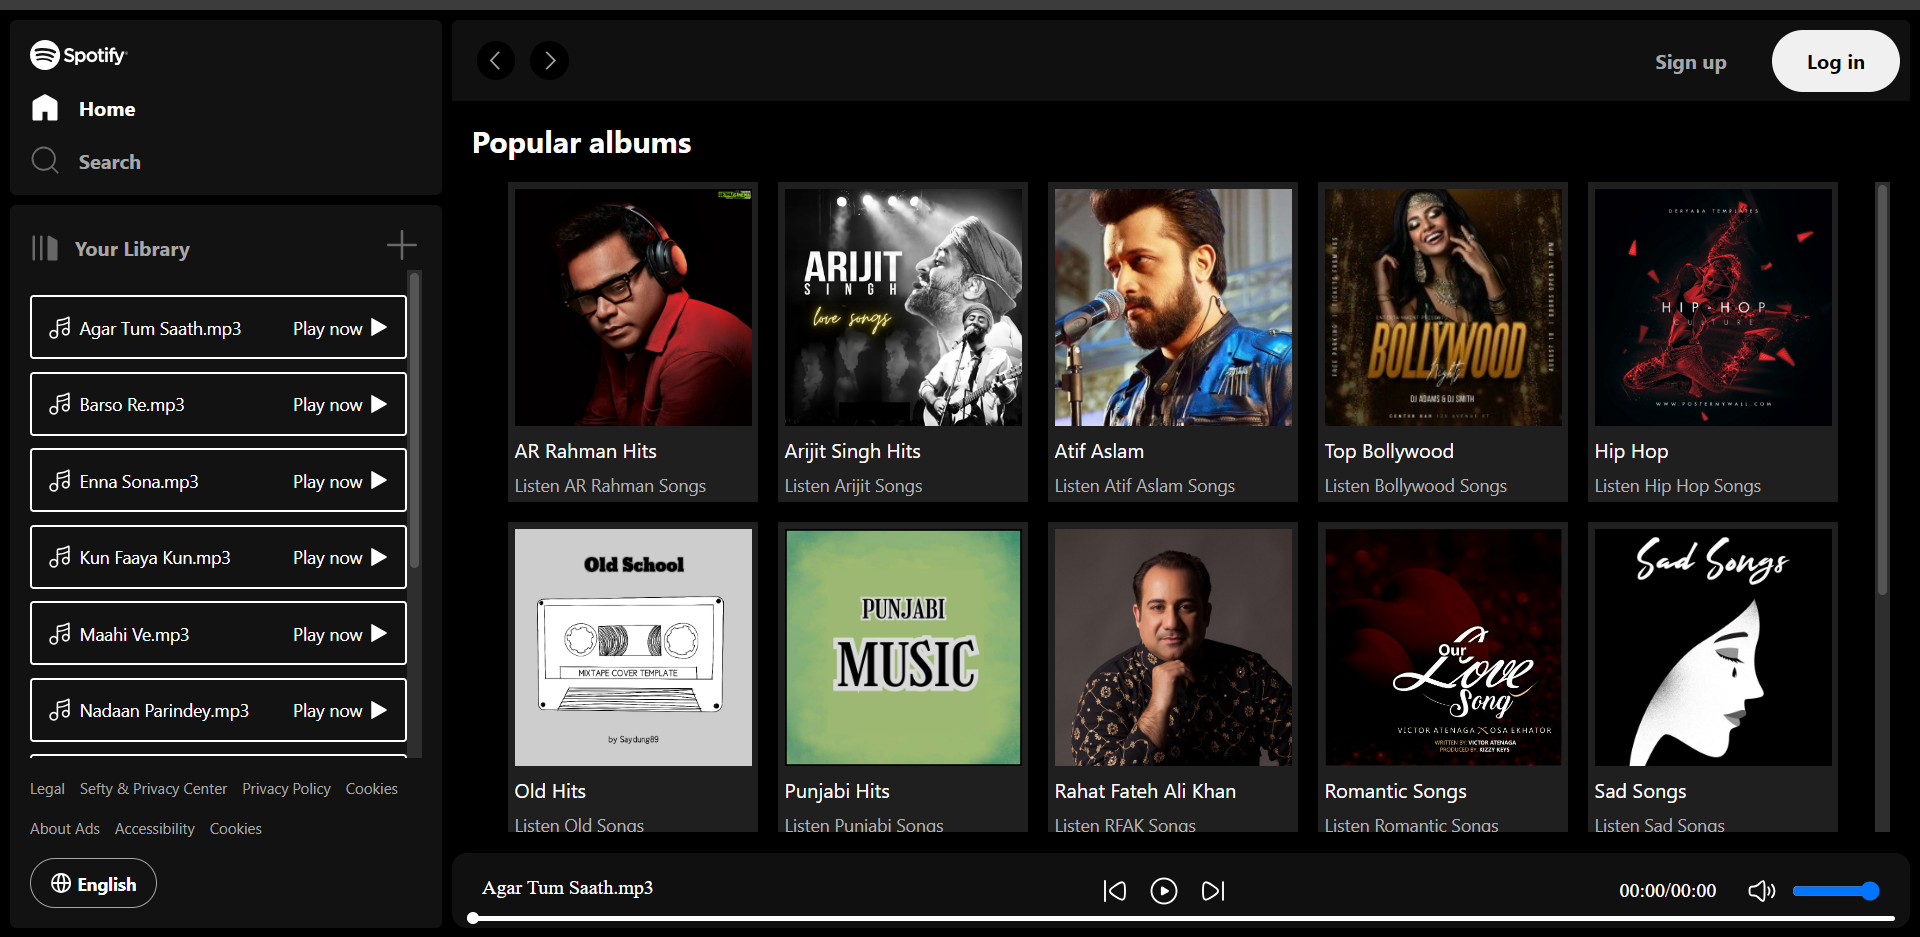
Task: Click Listen Arijit Songs description
Action: [853, 486]
